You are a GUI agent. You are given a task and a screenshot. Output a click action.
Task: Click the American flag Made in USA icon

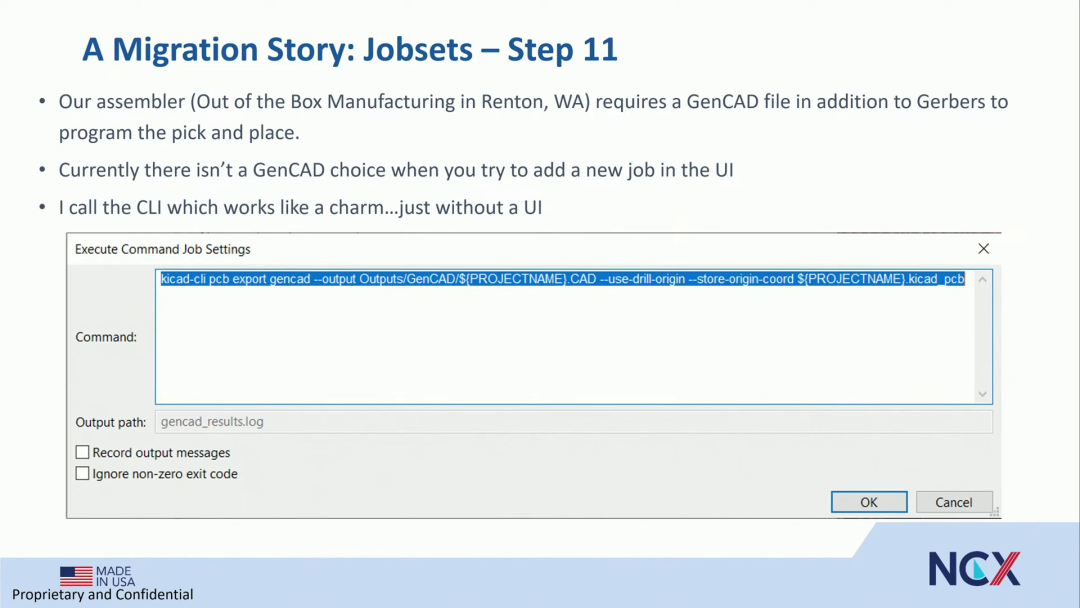76,576
